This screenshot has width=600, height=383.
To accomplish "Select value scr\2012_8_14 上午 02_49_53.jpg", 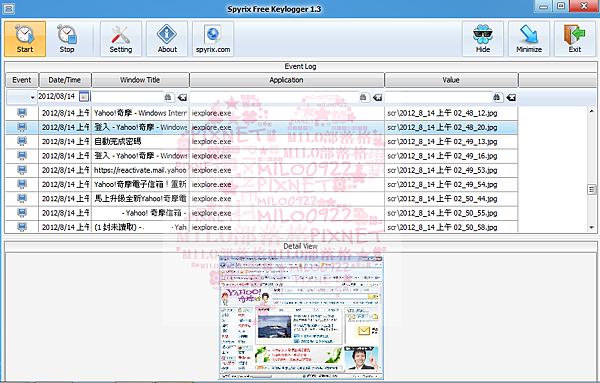I will [451, 170].
